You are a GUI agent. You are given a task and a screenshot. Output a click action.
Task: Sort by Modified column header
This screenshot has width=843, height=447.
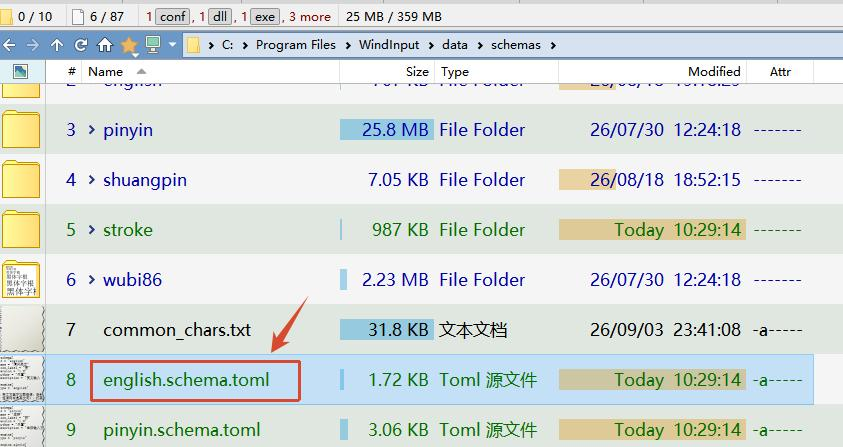click(x=653, y=72)
